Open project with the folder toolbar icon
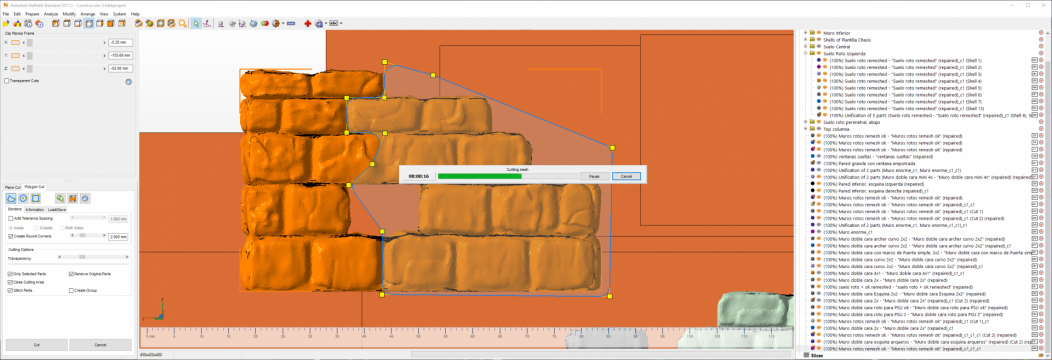 point(6,23)
